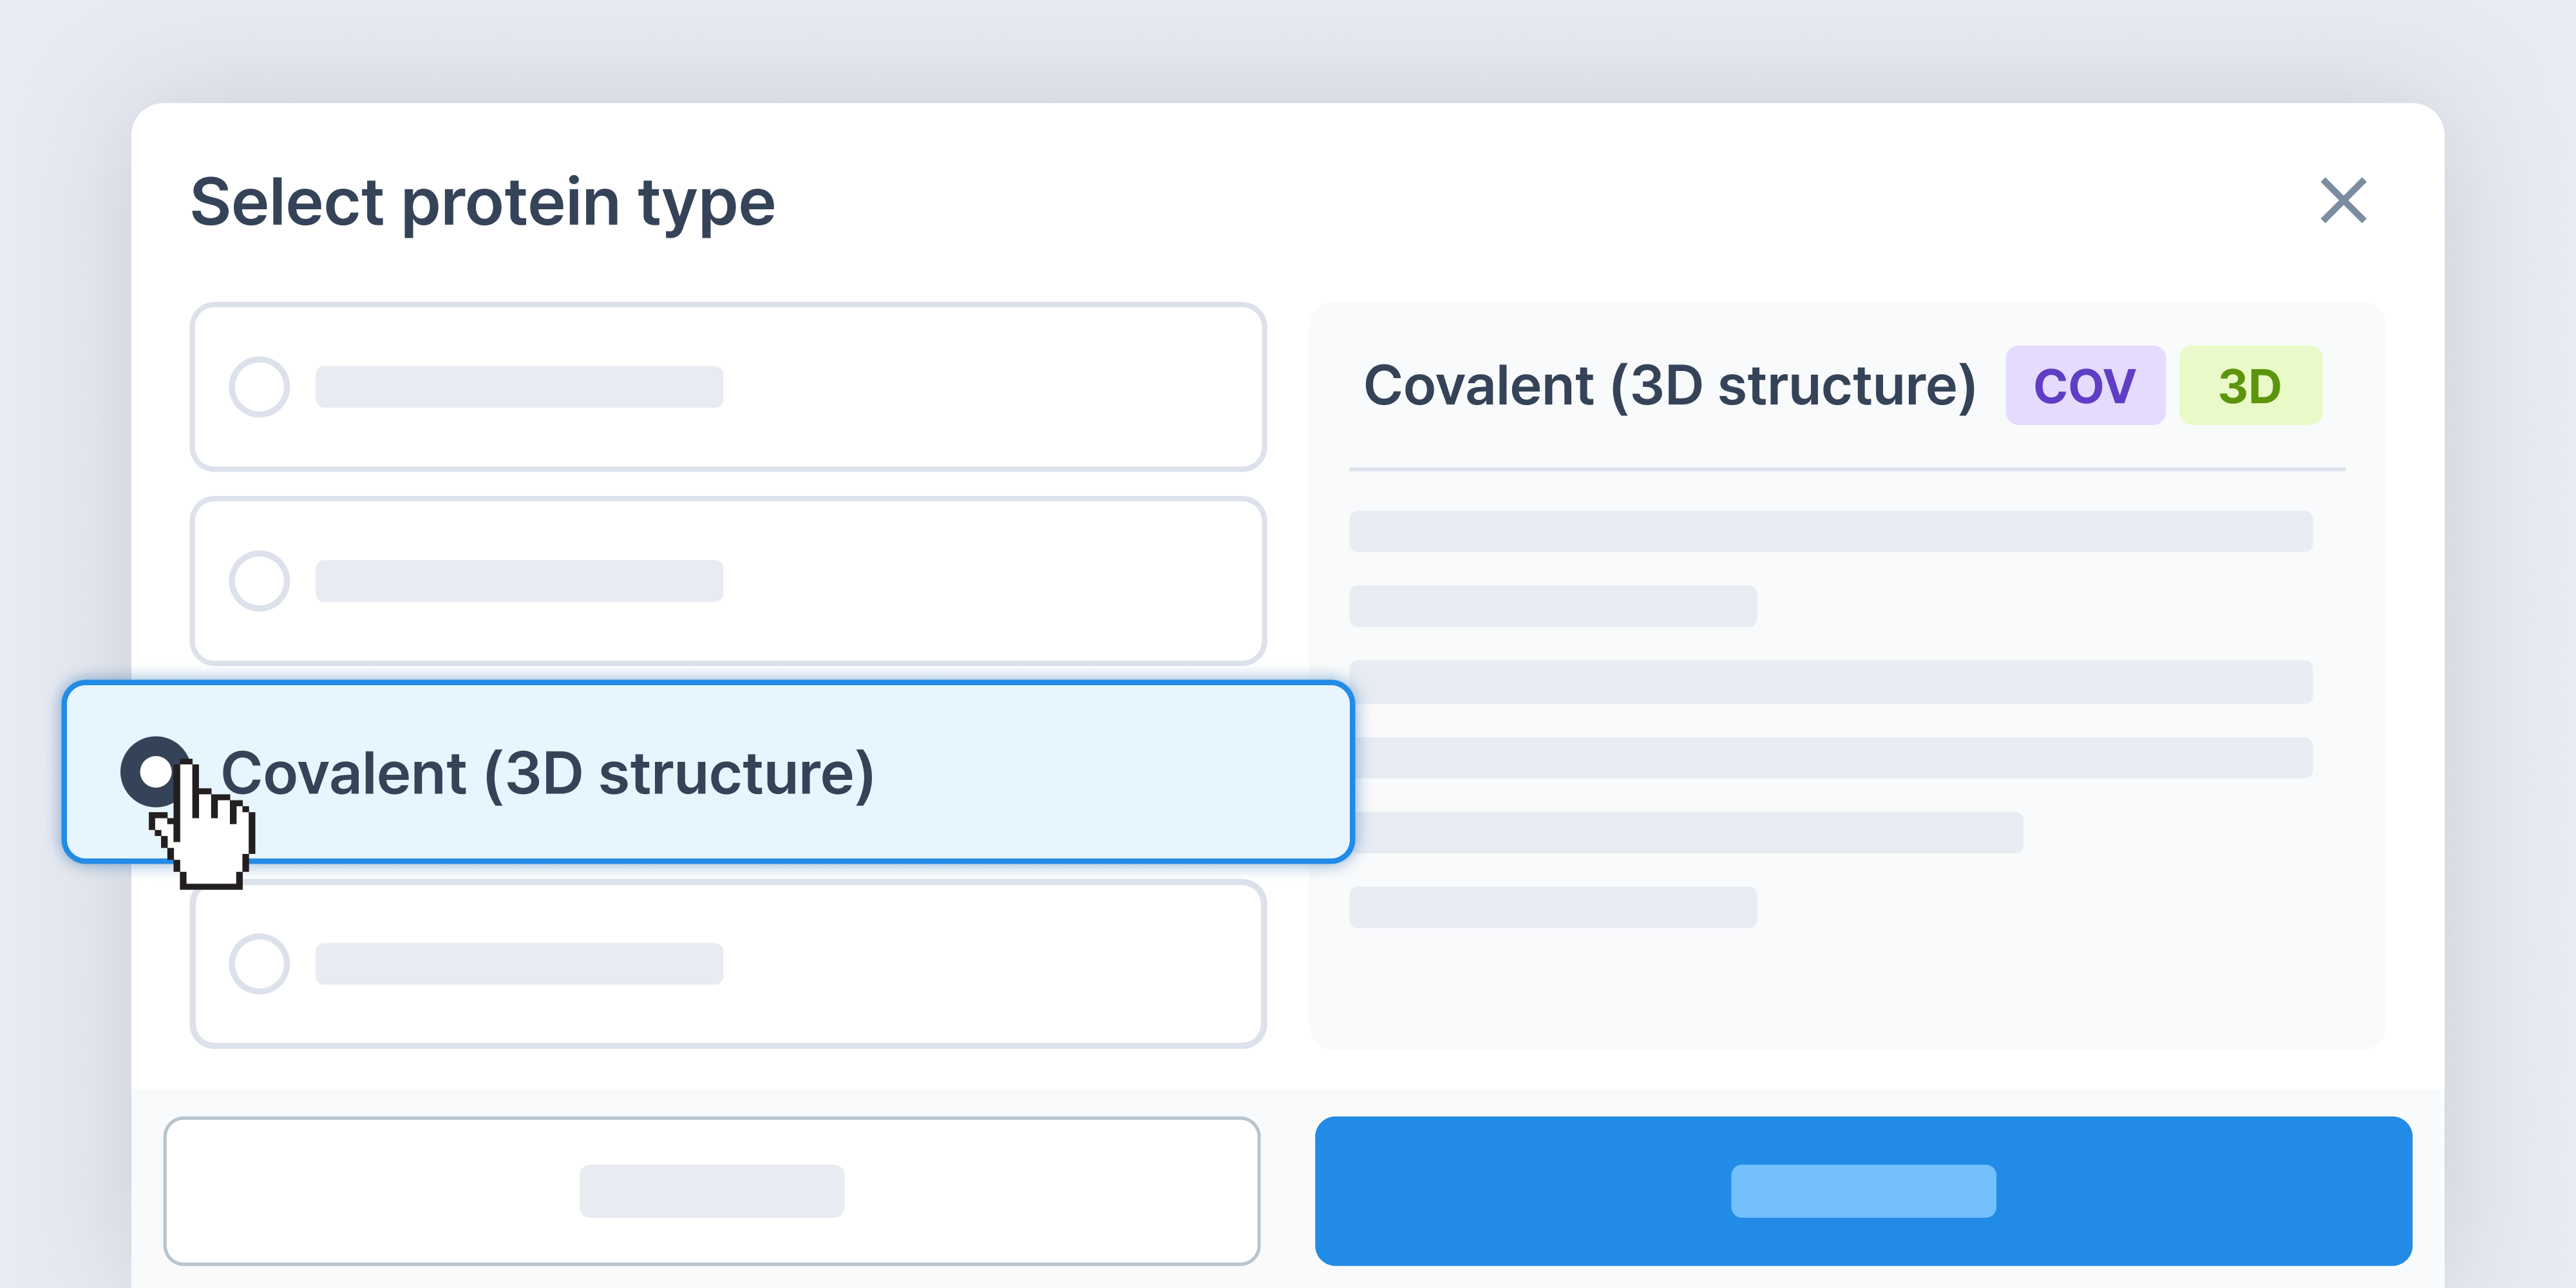Click the purple COV badge
This screenshot has height=1288, width=2576.
tap(2084, 386)
